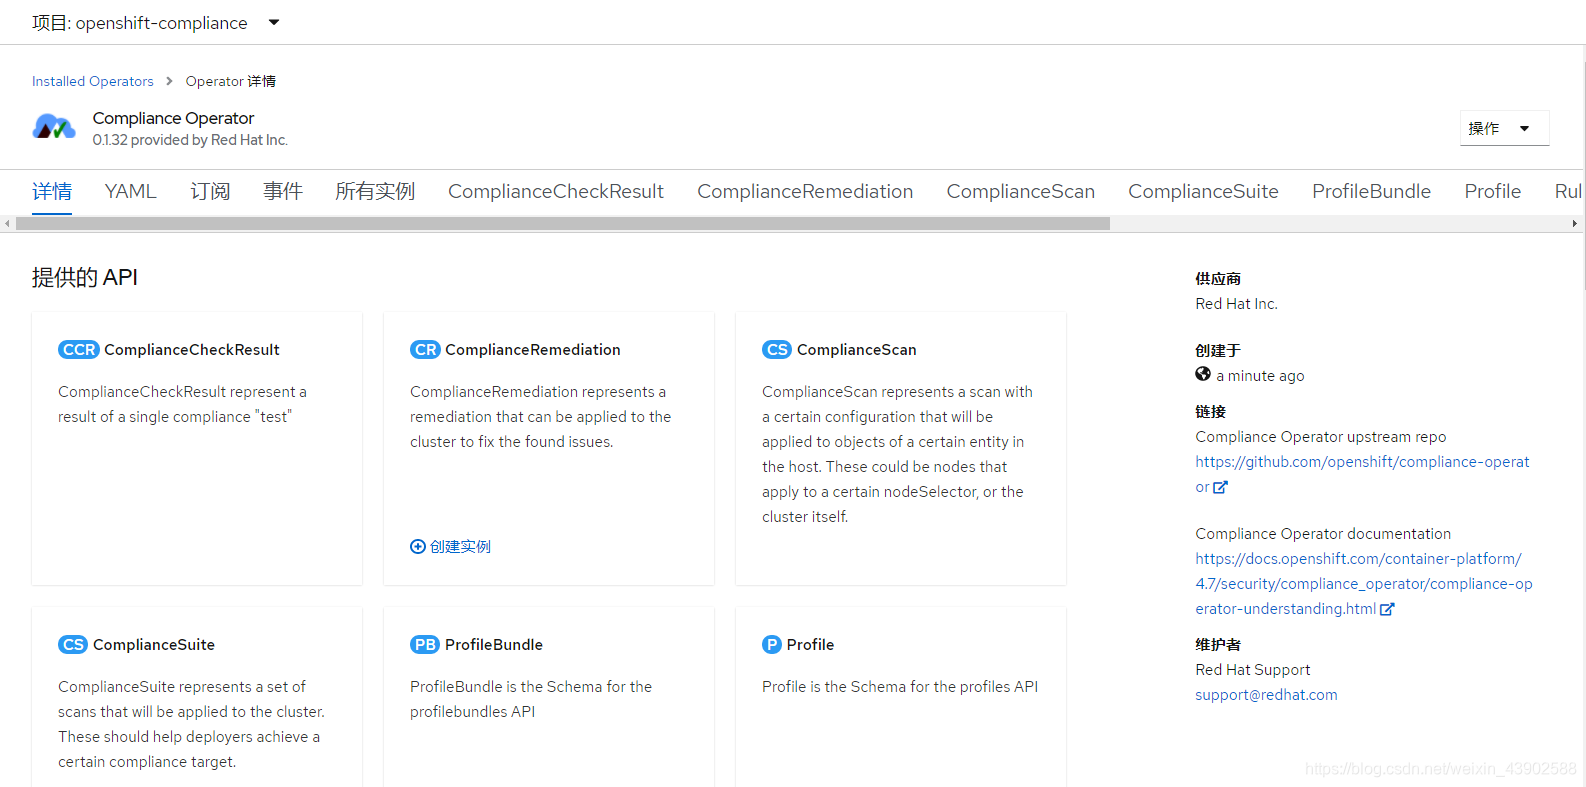The height and width of the screenshot is (787, 1586).
Task: Open the 事件 tab
Action: pos(283,191)
